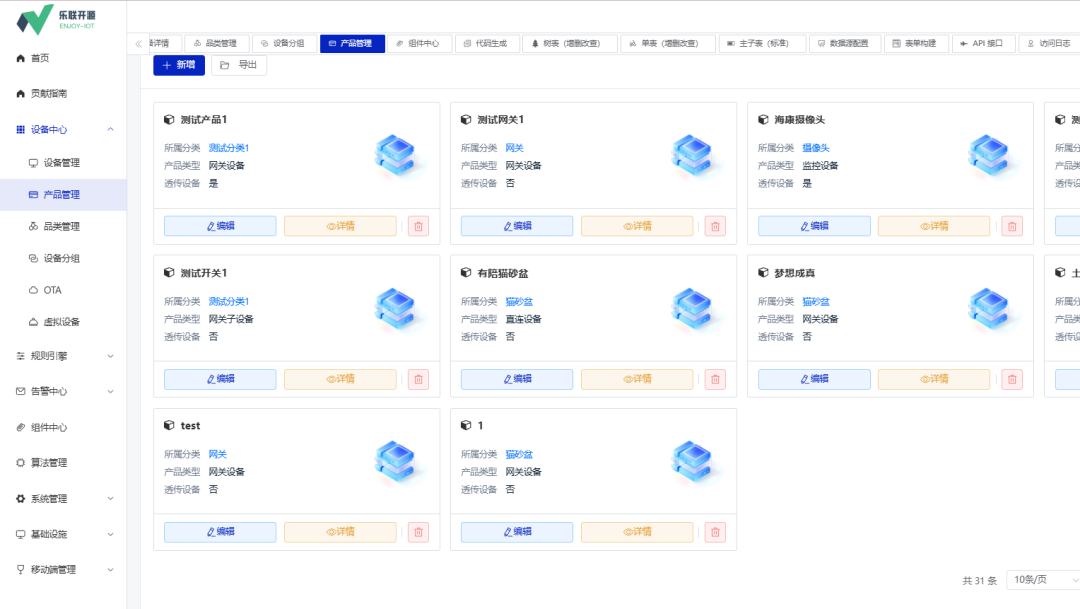
Task: Switch to the 代码生成 tab
Action: pyautogui.click(x=486, y=44)
